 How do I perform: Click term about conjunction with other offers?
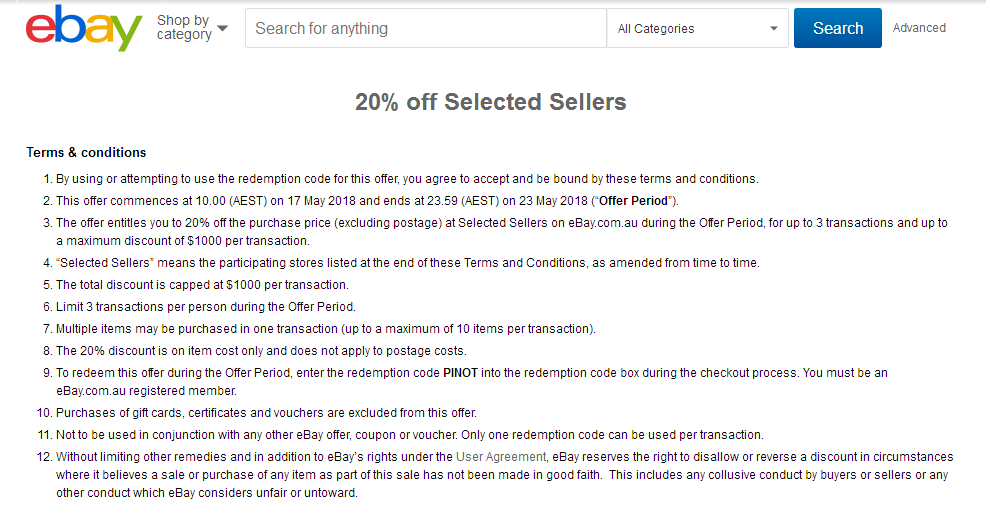(409, 435)
